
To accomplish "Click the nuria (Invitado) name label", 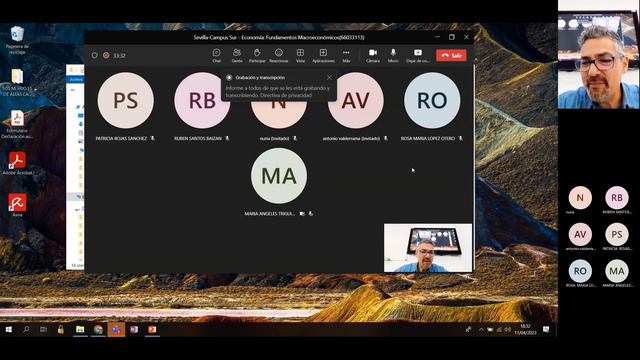I will (274, 138).
